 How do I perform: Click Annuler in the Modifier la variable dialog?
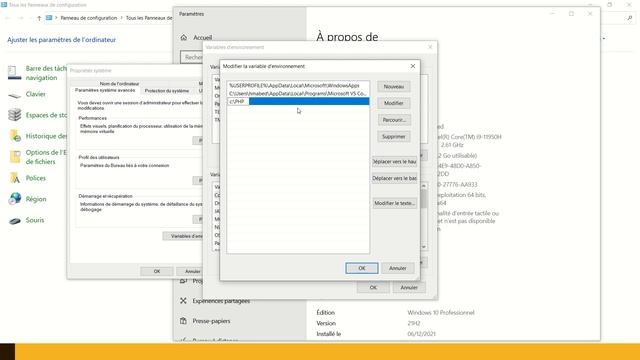click(398, 268)
